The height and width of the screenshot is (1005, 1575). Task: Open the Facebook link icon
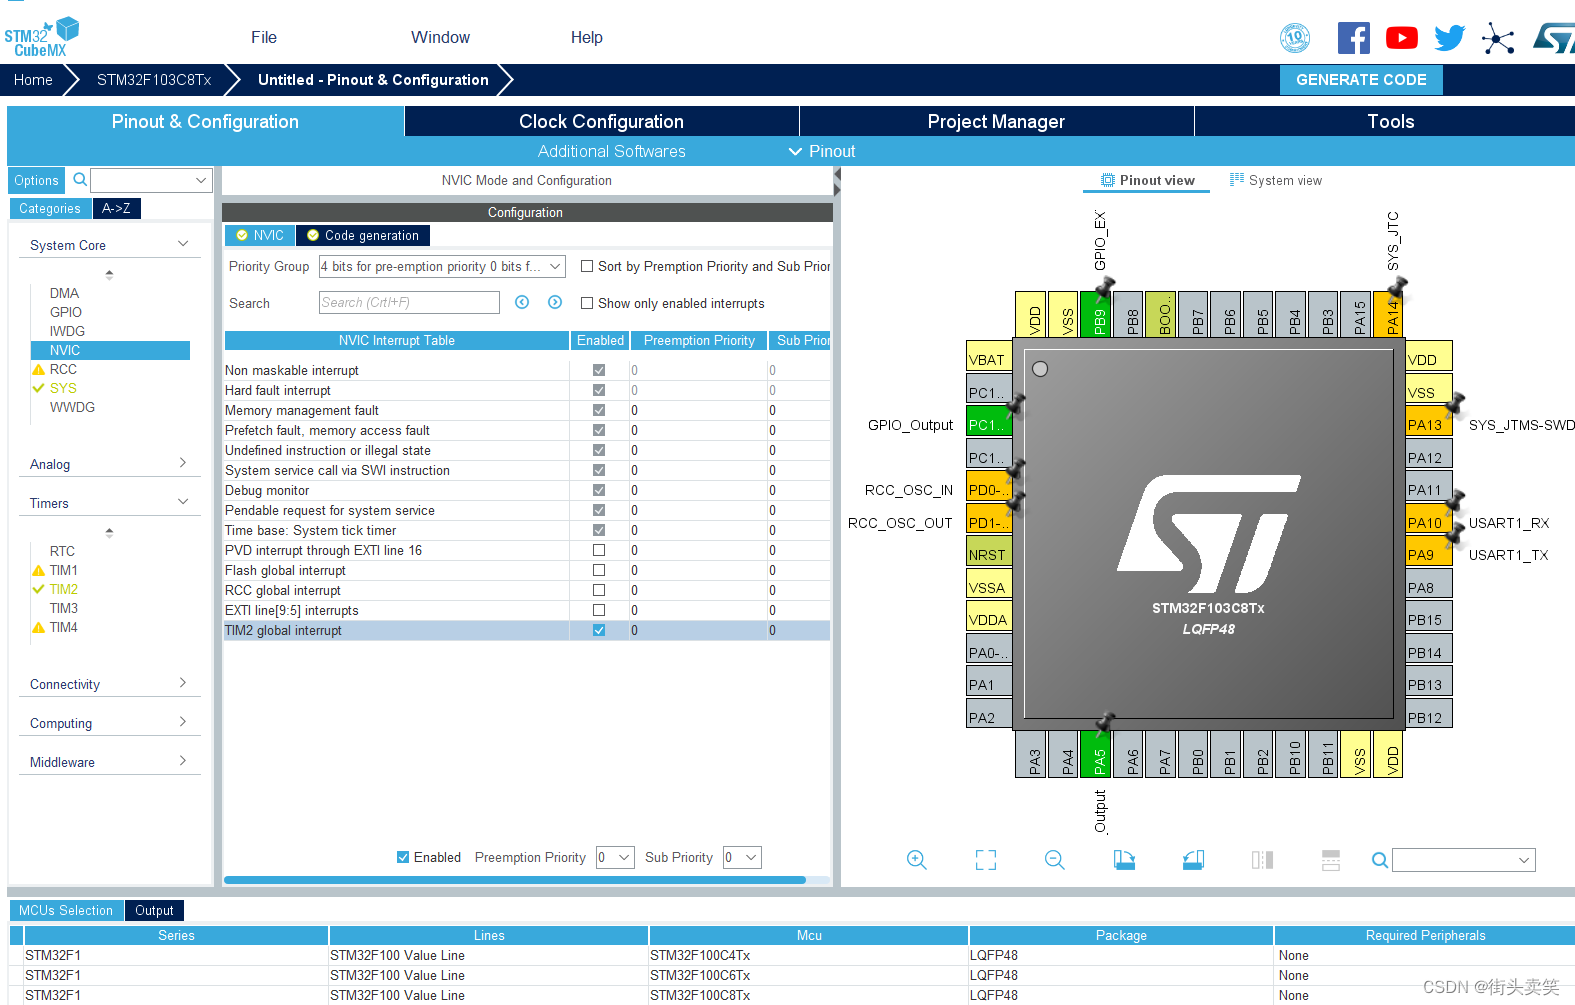pyautogui.click(x=1354, y=38)
